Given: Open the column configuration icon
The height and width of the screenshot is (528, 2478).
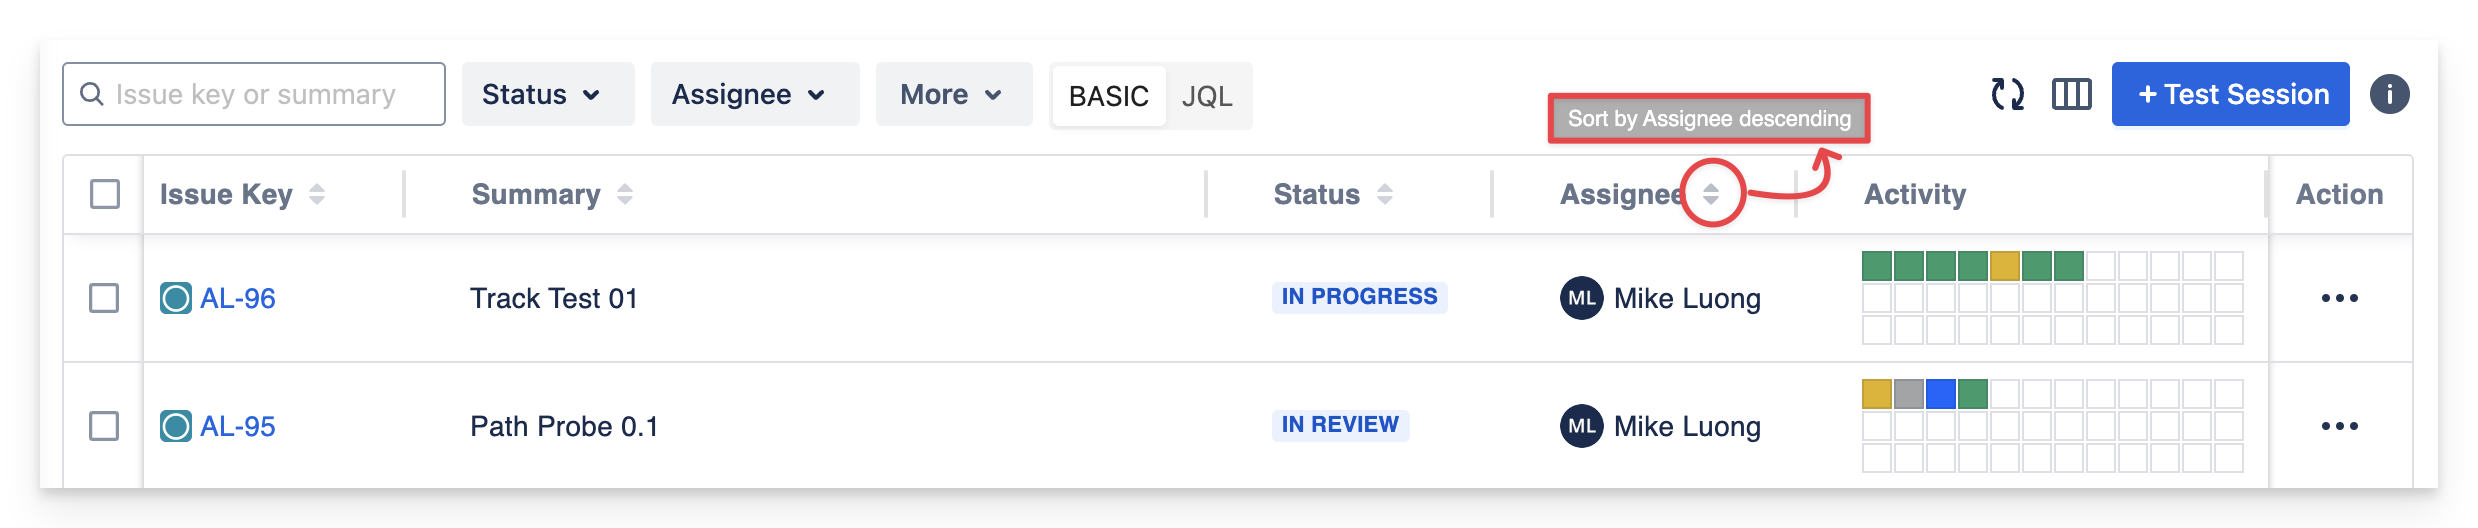Looking at the screenshot, I should [2071, 94].
